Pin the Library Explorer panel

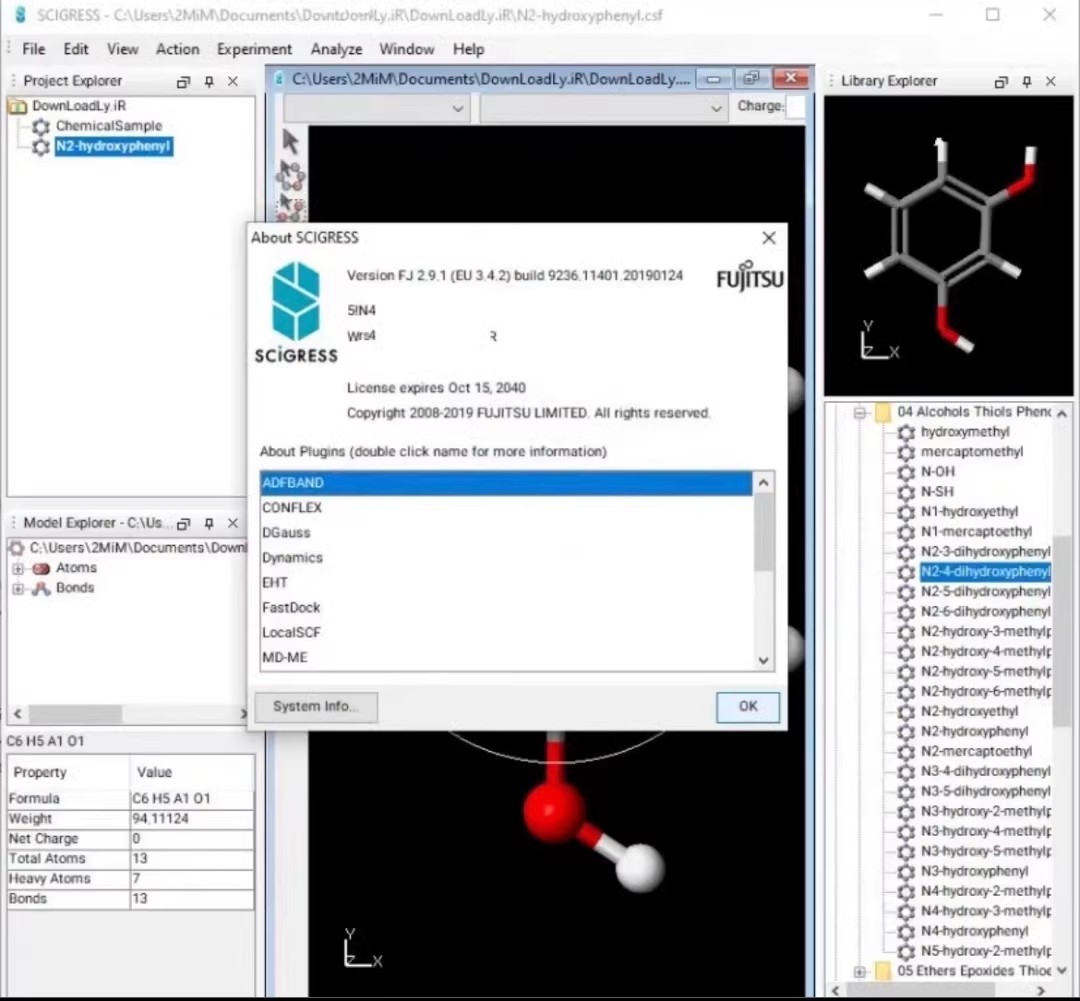tap(1026, 81)
